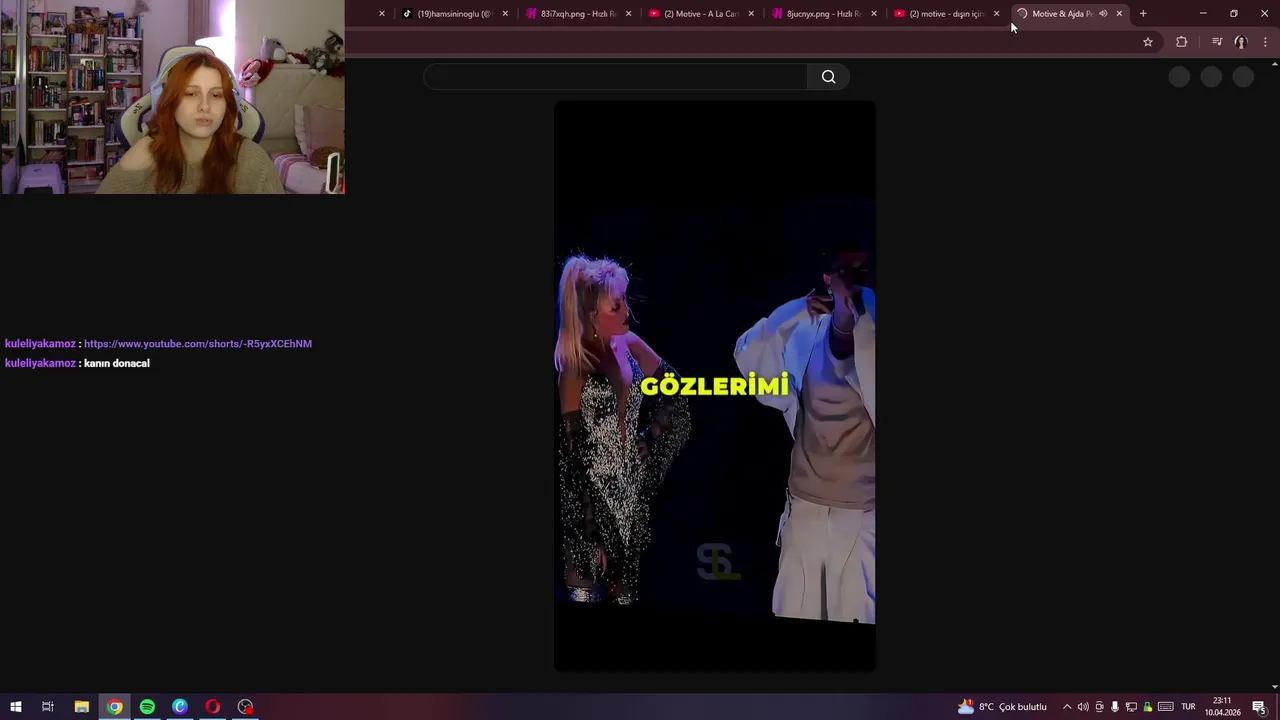
Task: Open the Windows Start menu
Action: coord(16,707)
